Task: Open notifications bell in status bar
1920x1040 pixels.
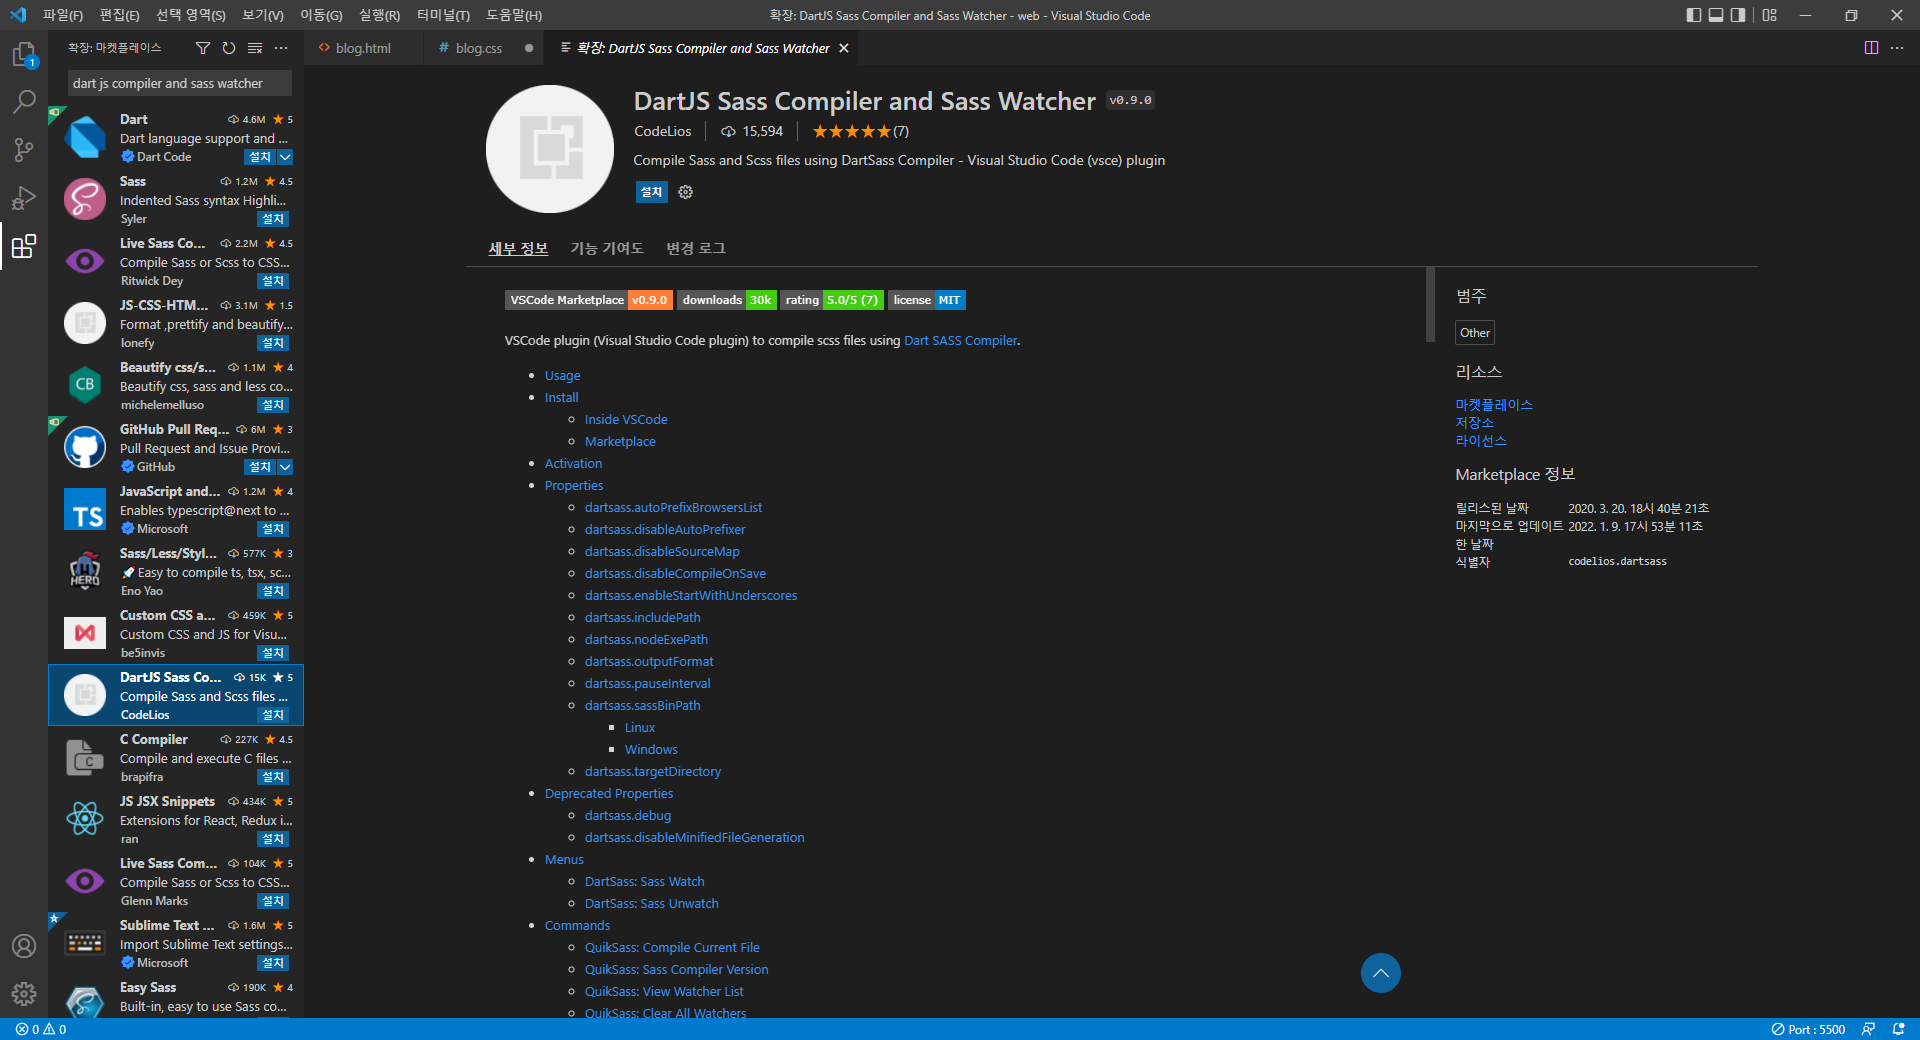Action: tap(1898, 1029)
